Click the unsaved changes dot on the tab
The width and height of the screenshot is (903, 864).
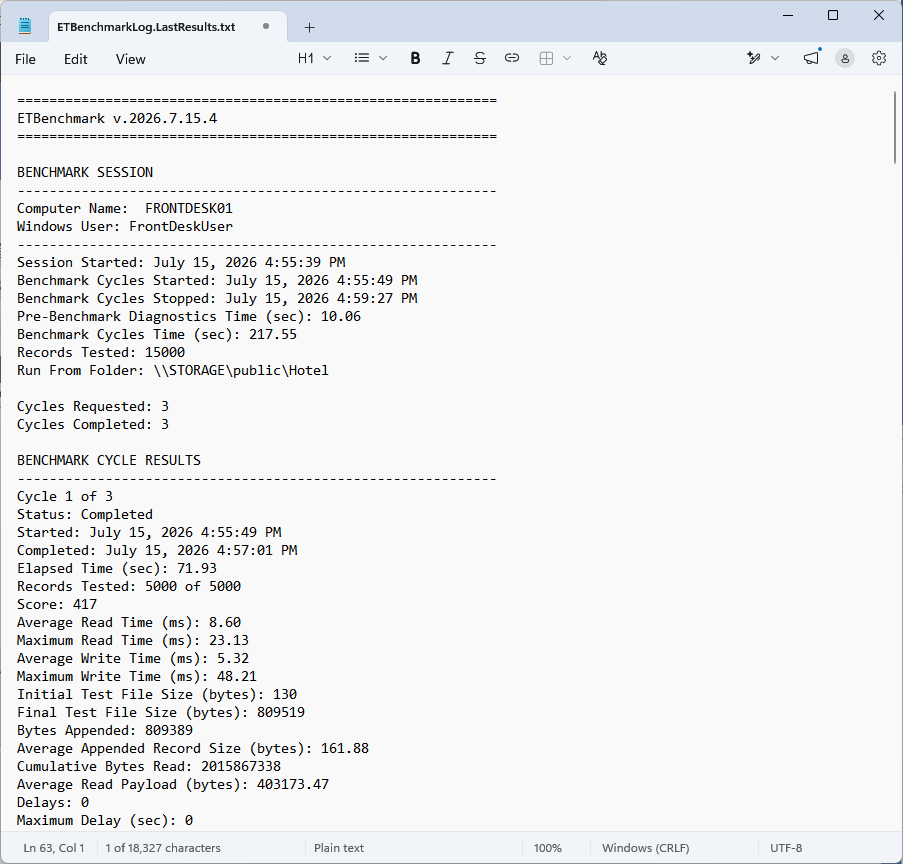point(265,26)
